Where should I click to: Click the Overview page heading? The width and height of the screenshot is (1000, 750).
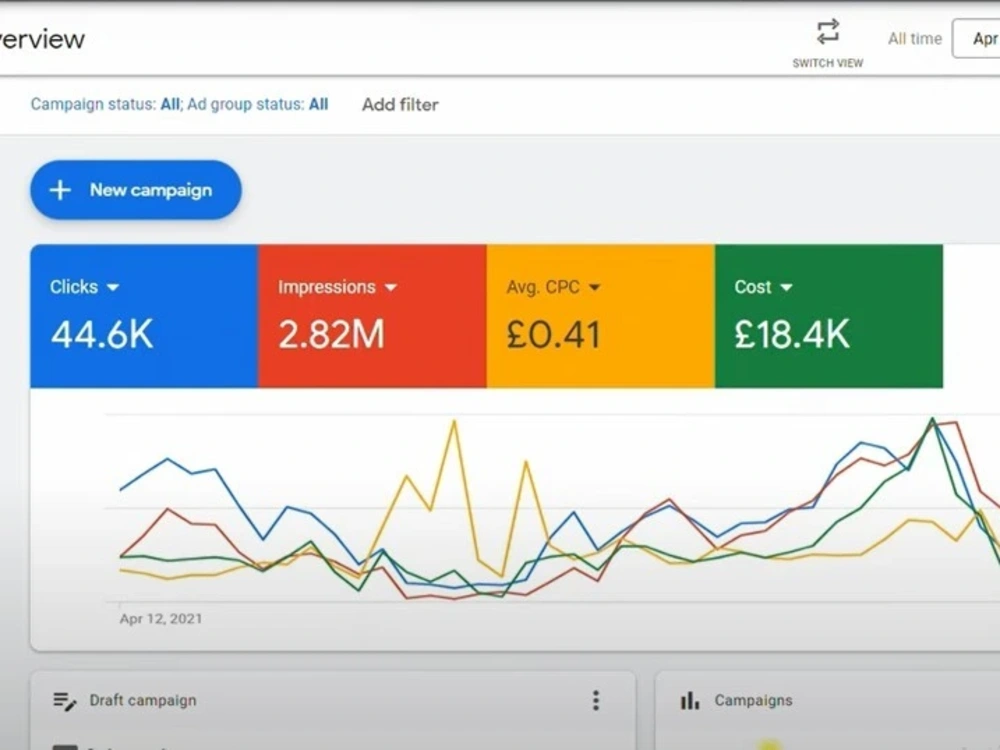42,40
